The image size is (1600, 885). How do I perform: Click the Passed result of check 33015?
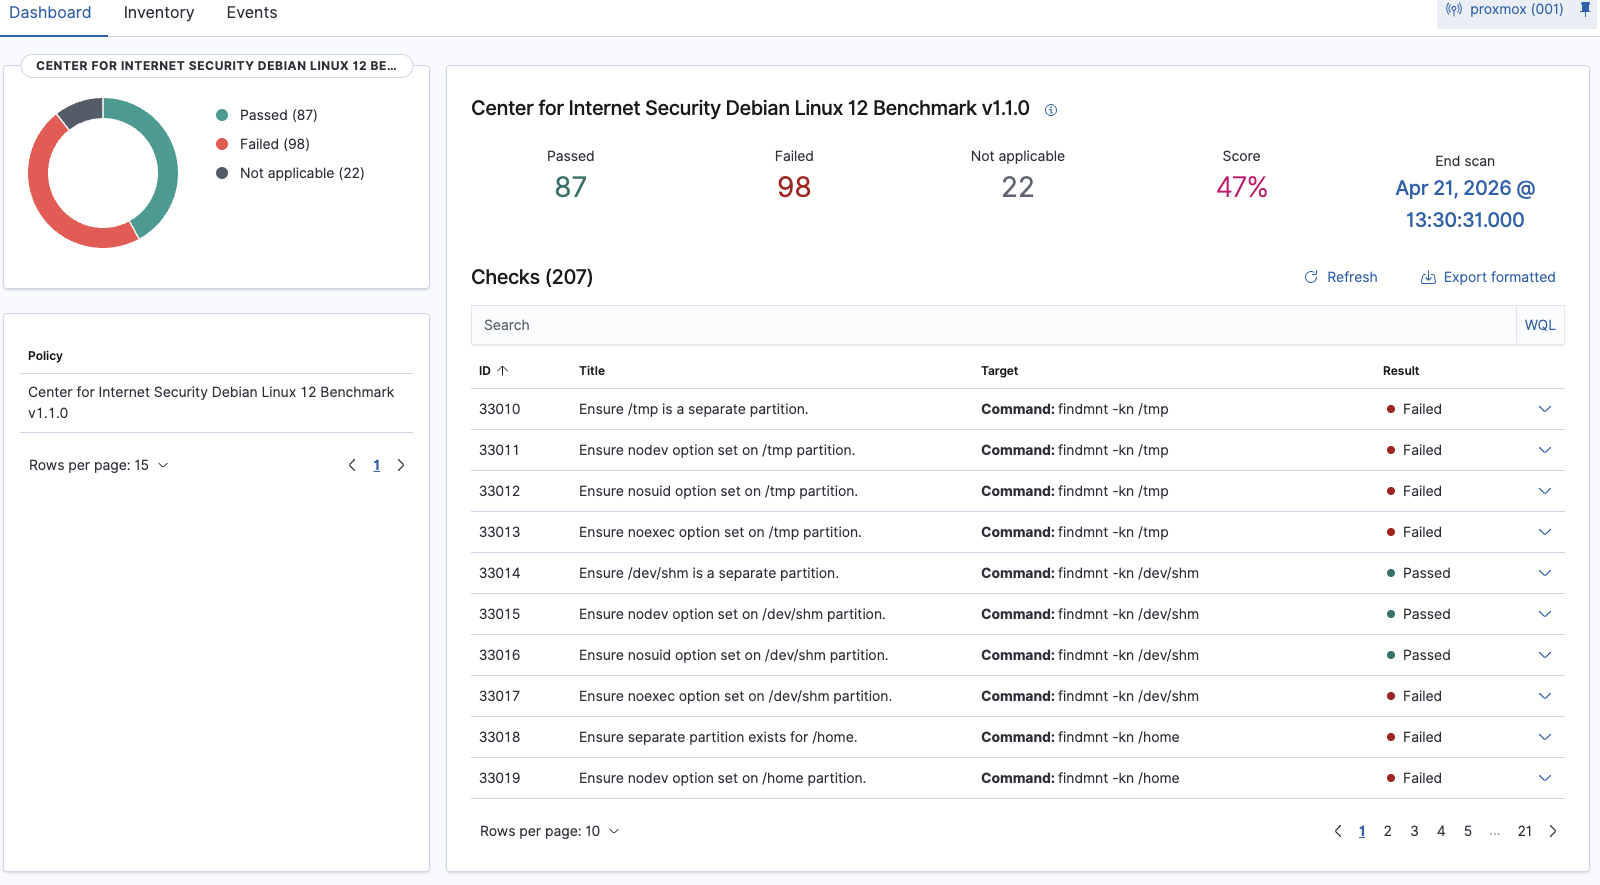click(x=1418, y=614)
